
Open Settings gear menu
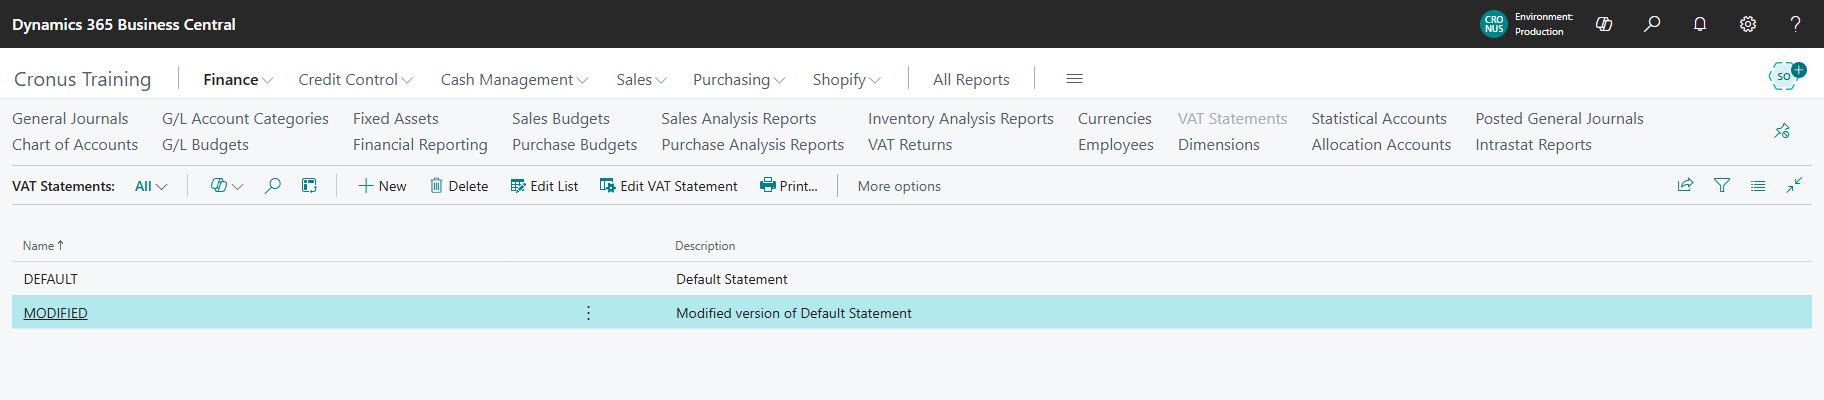coord(1748,24)
